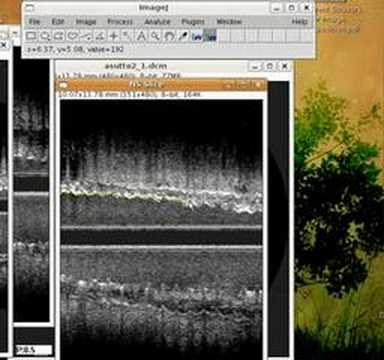Select the Freehand selection tool

73,35
